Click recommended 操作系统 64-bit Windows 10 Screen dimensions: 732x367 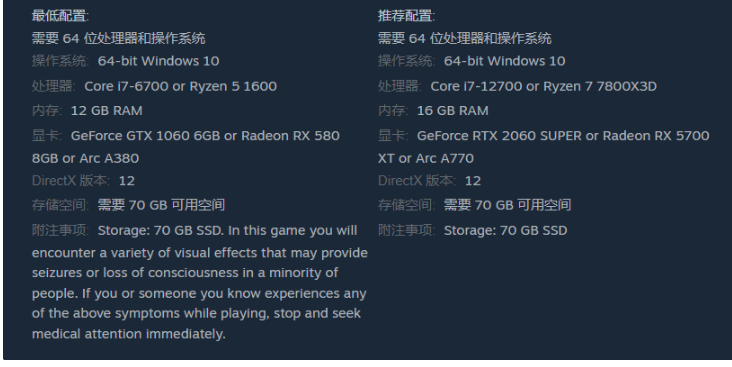(504, 61)
